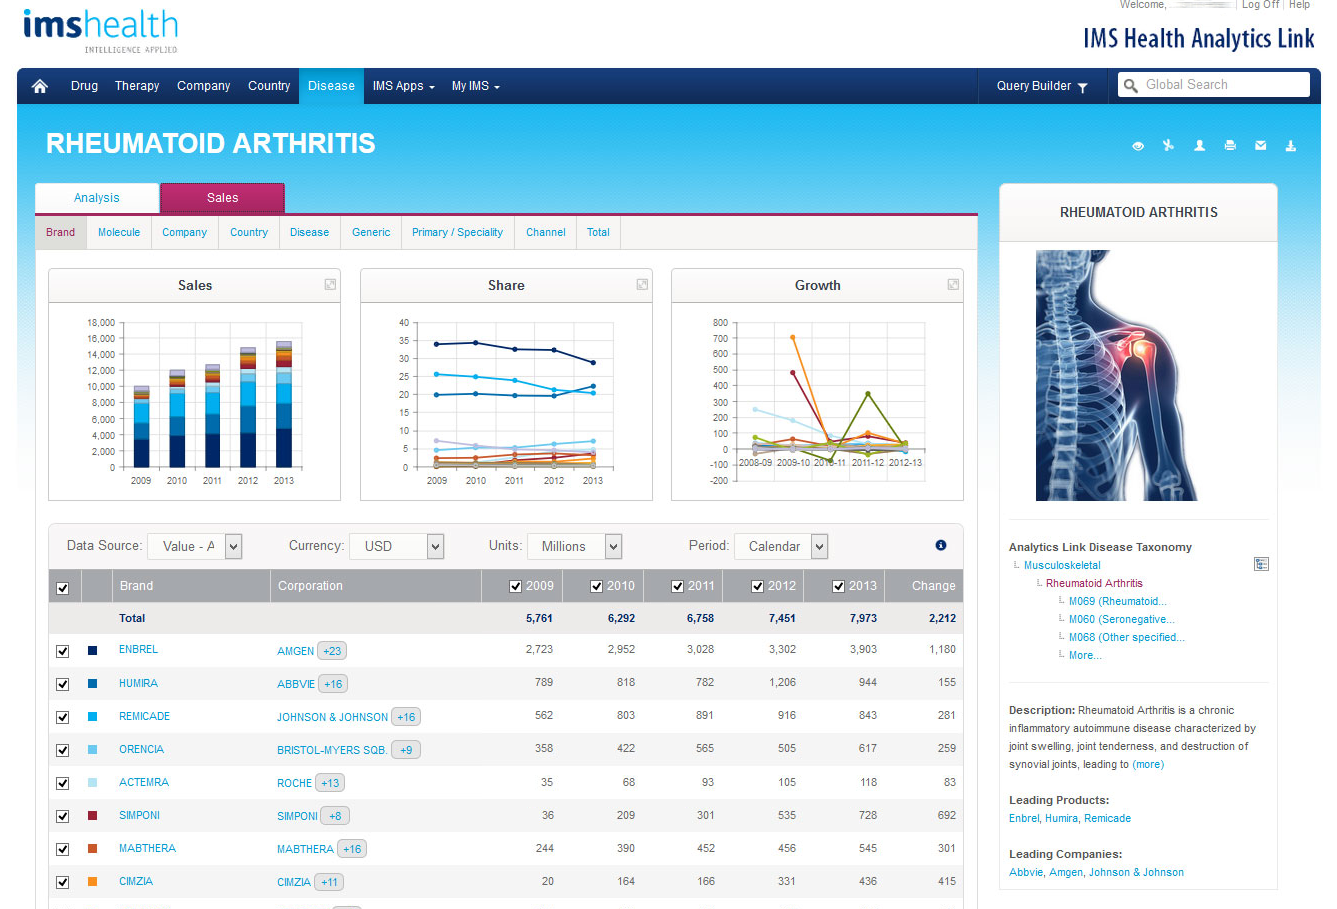Select the Primary / Speciality sub-tab

point(457,232)
